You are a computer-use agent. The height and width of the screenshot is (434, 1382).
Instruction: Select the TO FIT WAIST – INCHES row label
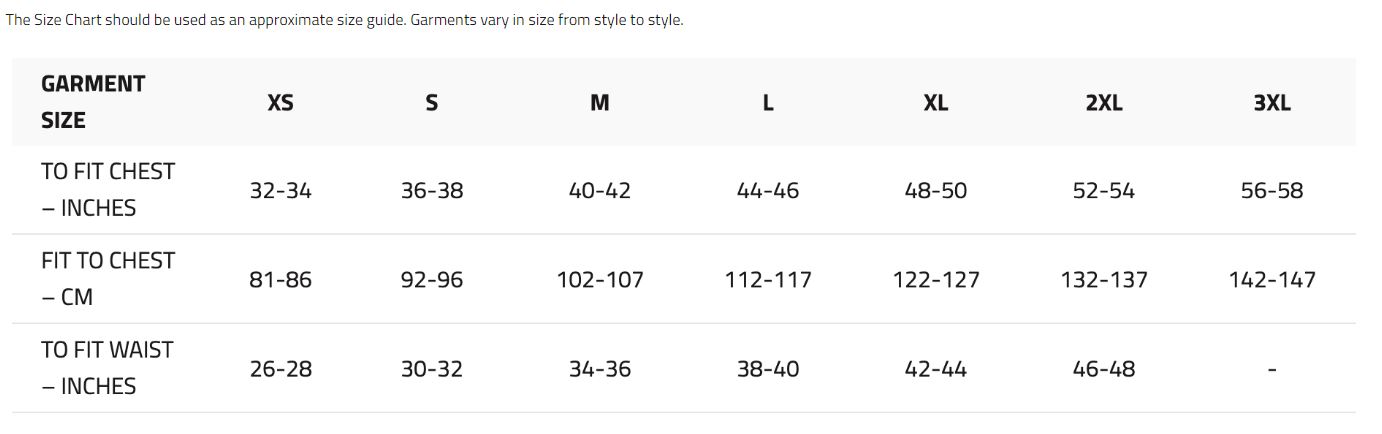click(107, 368)
